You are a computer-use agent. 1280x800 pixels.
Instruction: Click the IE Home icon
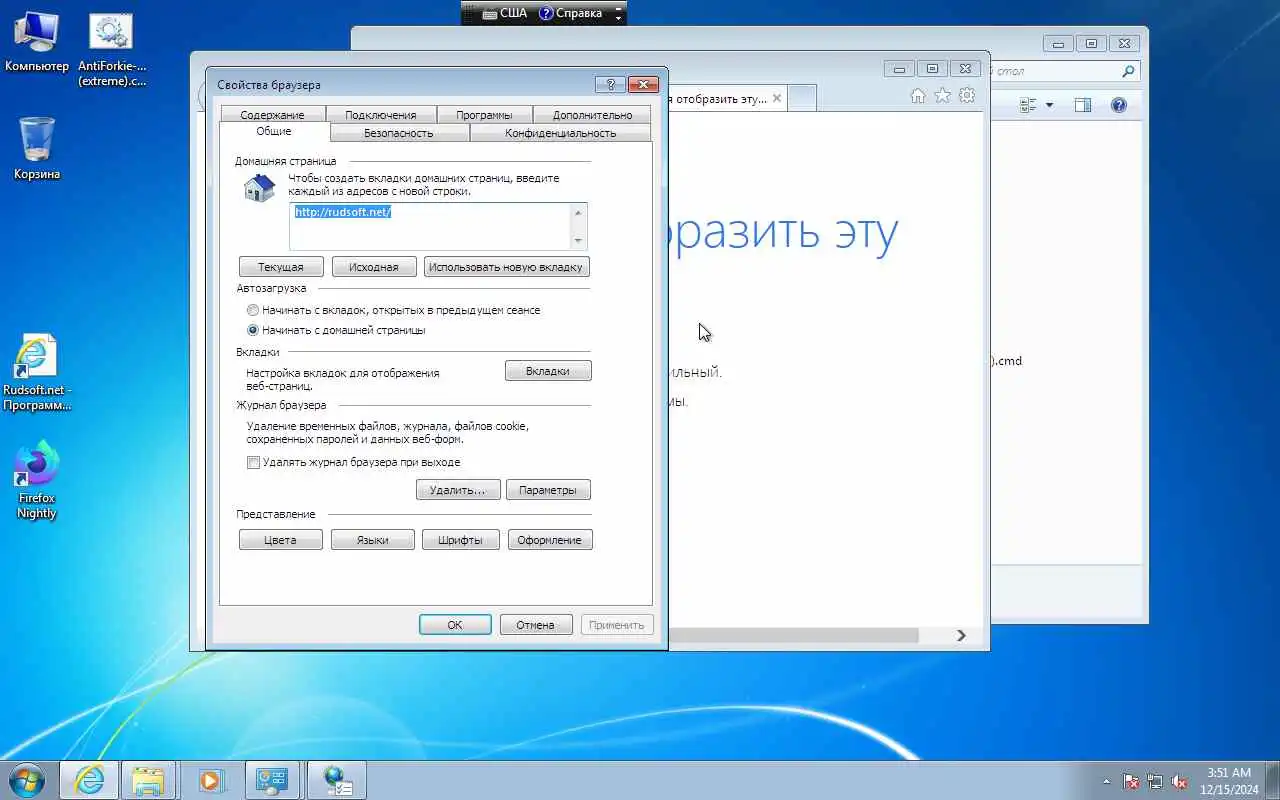[x=918, y=95]
